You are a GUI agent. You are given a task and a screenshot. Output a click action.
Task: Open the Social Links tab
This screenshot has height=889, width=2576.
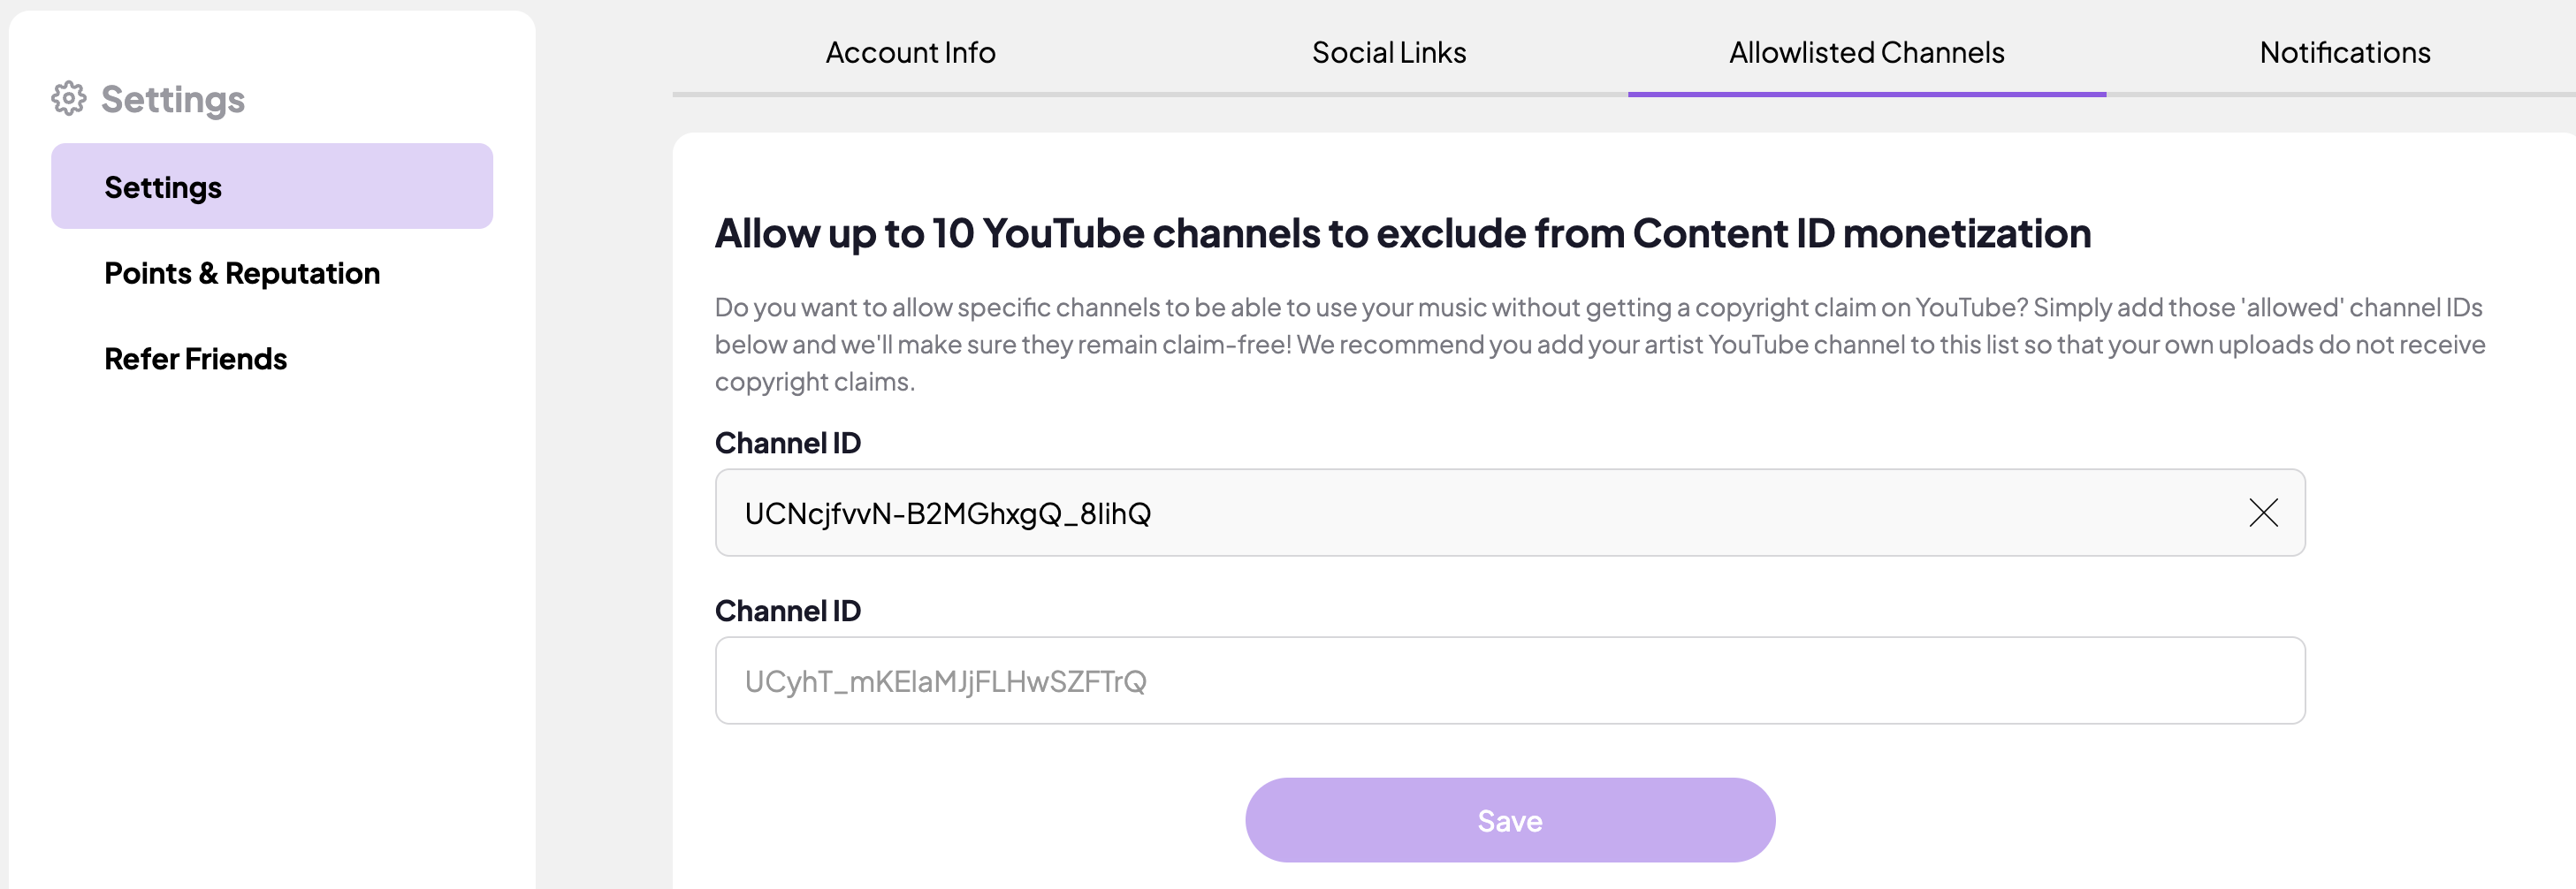point(1388,53)
